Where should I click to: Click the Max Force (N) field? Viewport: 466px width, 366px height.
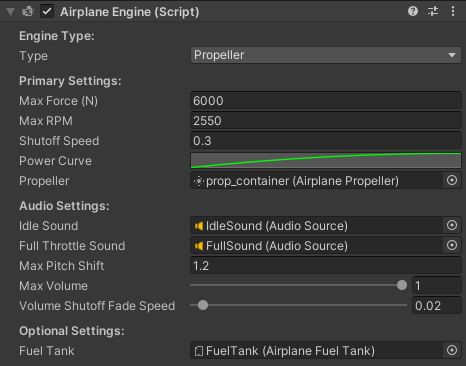click(326, 101)
